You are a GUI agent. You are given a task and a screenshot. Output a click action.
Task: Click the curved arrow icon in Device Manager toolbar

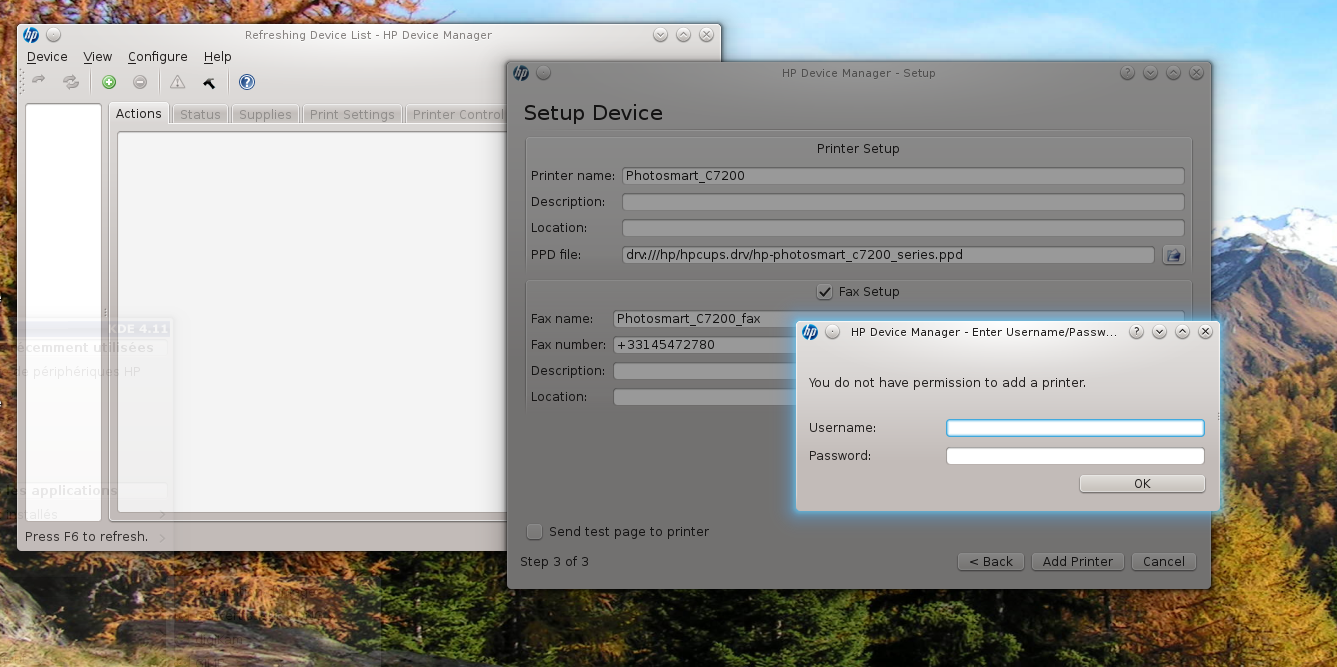point(39,82)
